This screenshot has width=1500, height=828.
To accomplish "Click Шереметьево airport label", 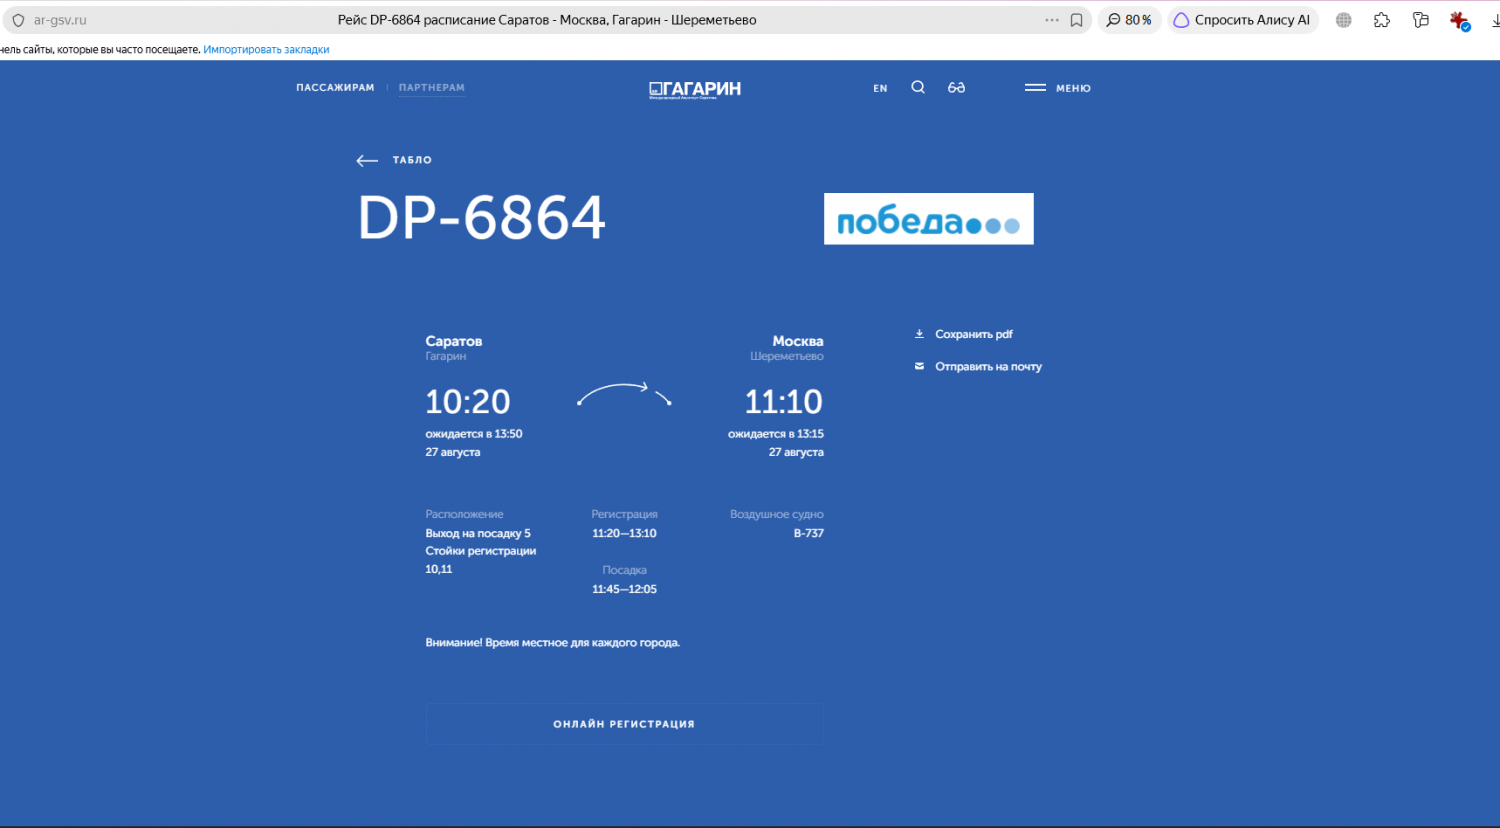I will pyautogui.click(x=787, y=356).
